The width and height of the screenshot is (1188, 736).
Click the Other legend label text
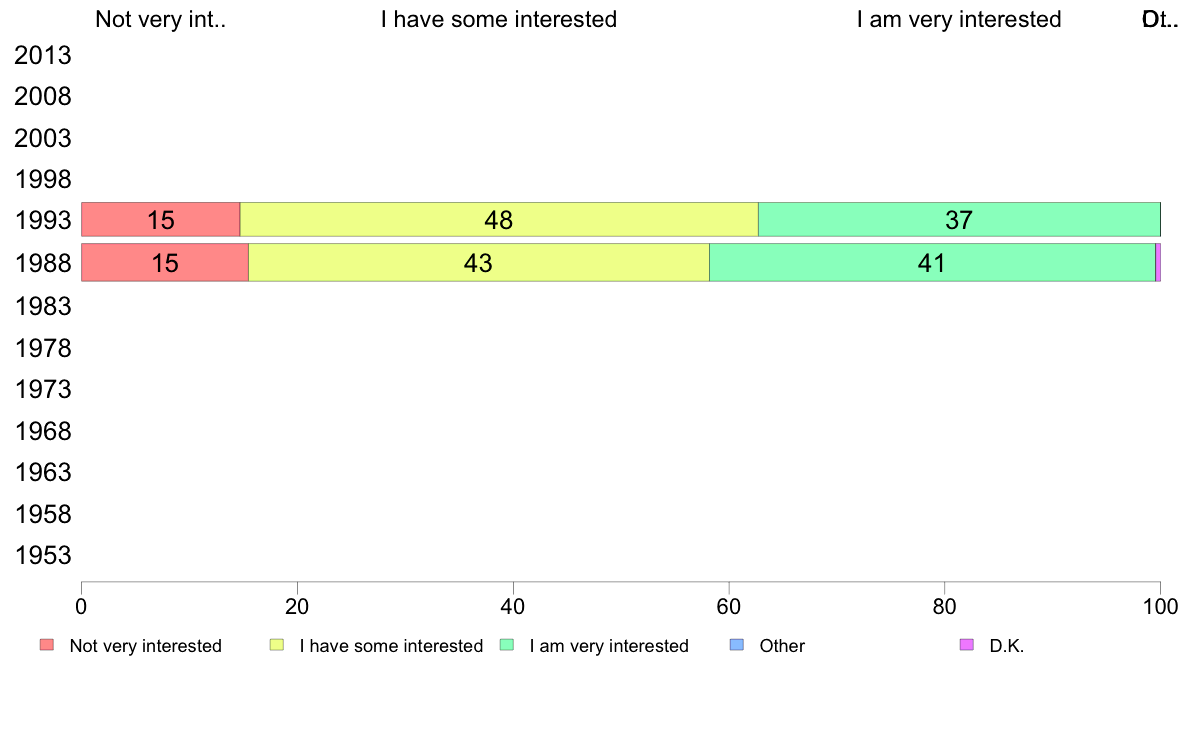[782, 646]
